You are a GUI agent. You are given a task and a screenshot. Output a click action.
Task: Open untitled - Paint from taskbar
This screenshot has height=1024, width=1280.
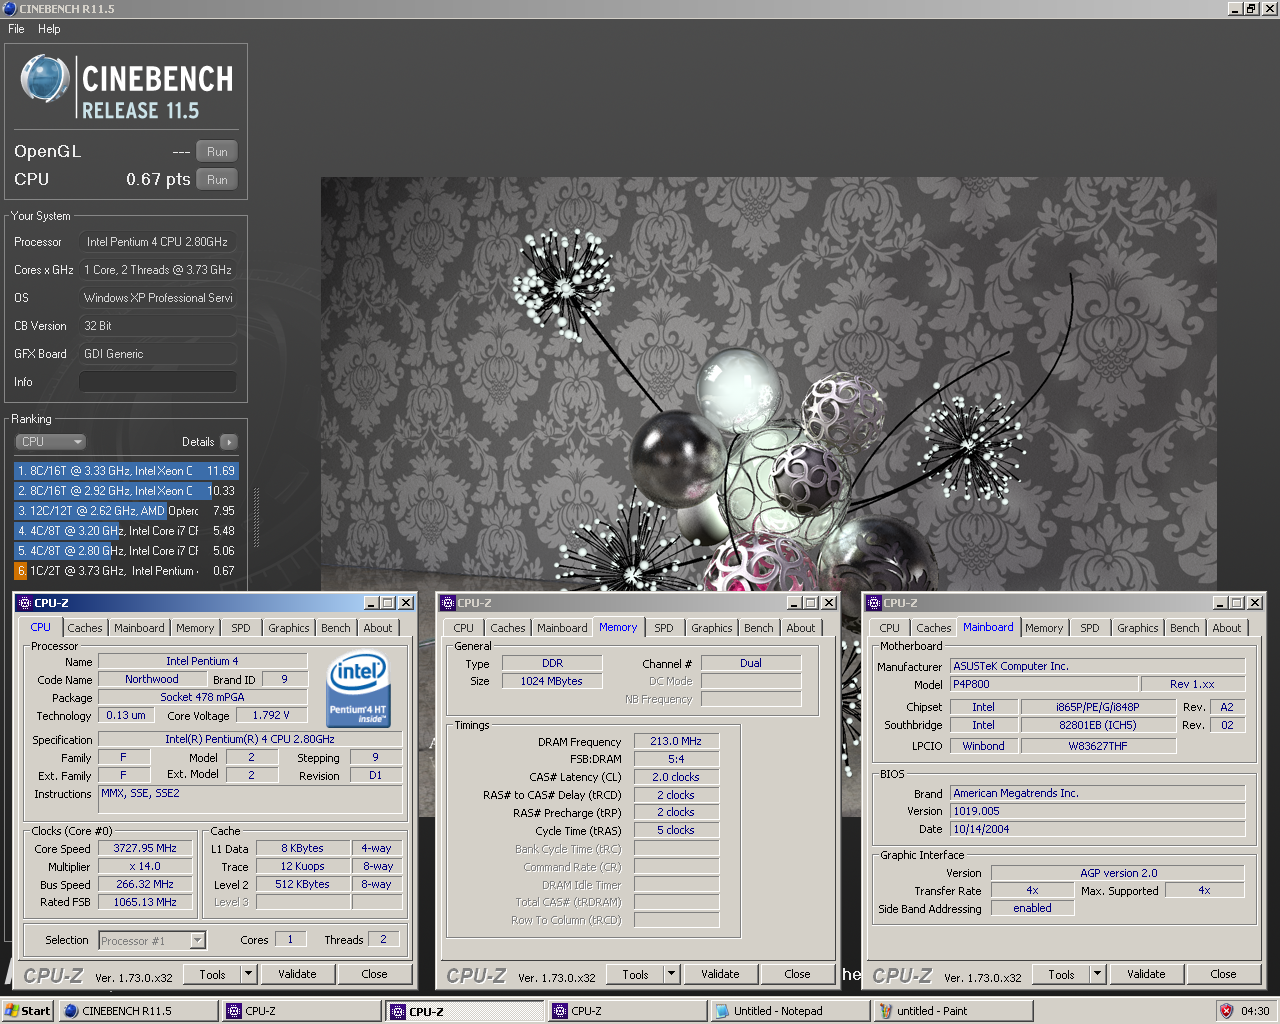(952, 1011)
